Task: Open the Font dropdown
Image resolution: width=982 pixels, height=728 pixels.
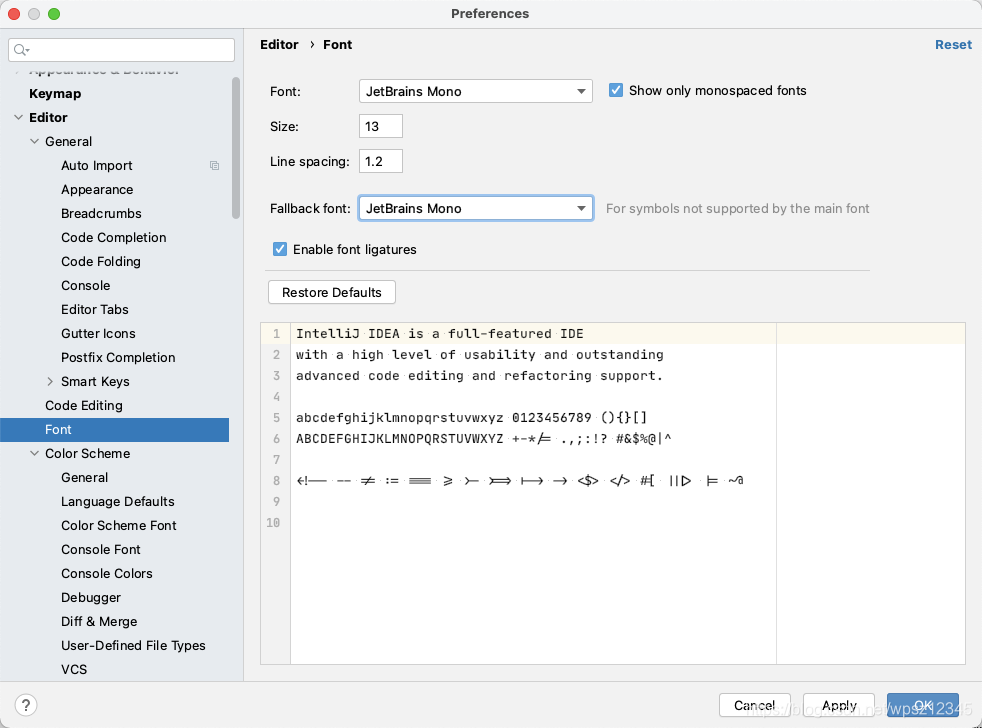Action: pos(475,91)
